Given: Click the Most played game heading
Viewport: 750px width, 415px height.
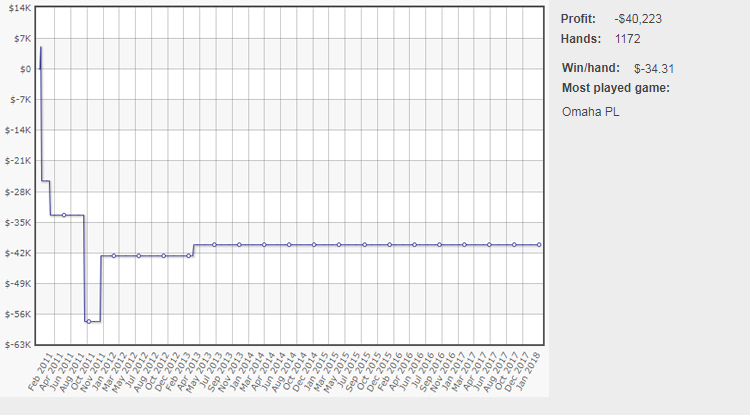Looking at the screenshot, I should tap(616, 88).
